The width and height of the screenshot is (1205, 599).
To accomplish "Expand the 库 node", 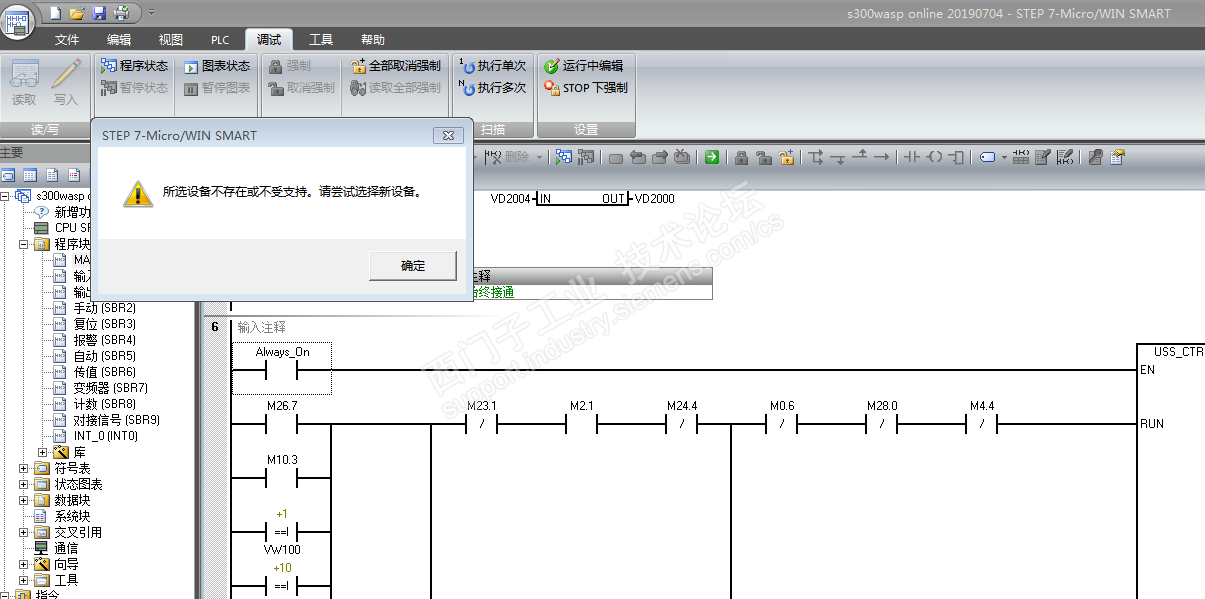I will [x=43, y=452].
